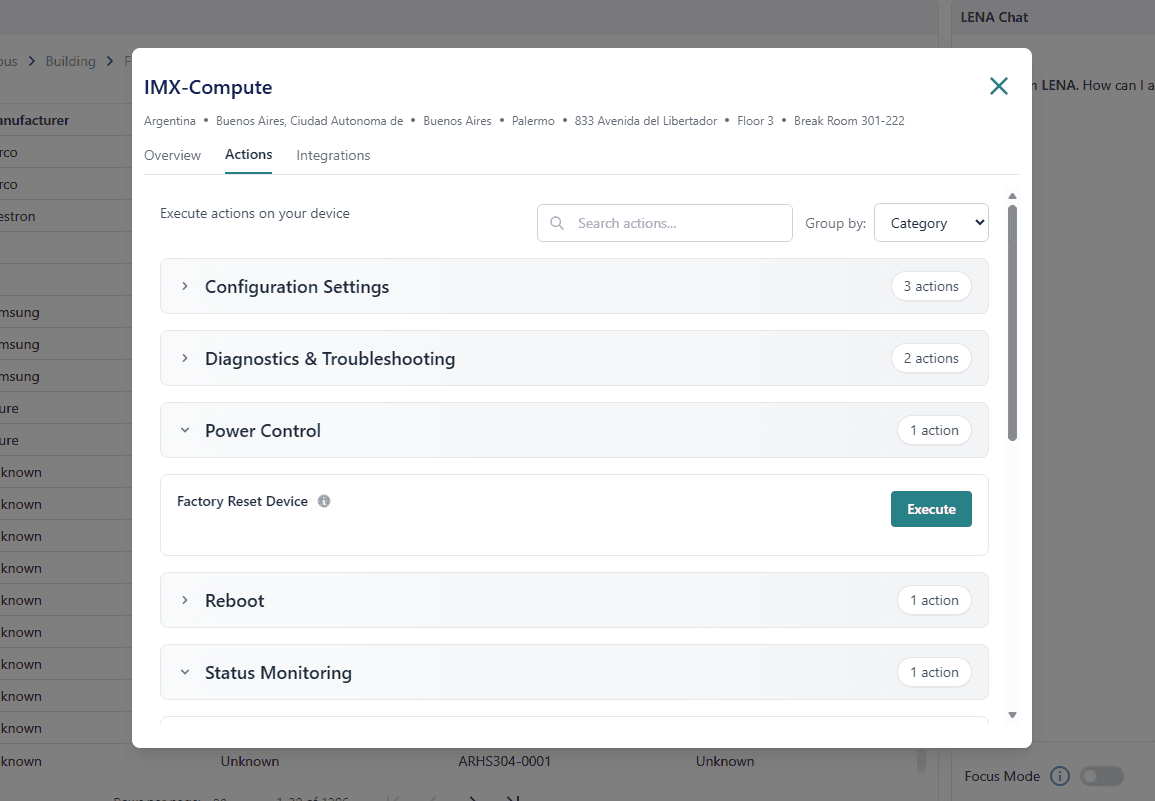
Task: Open the Group by Category dropdown
Action: point(931,223)
